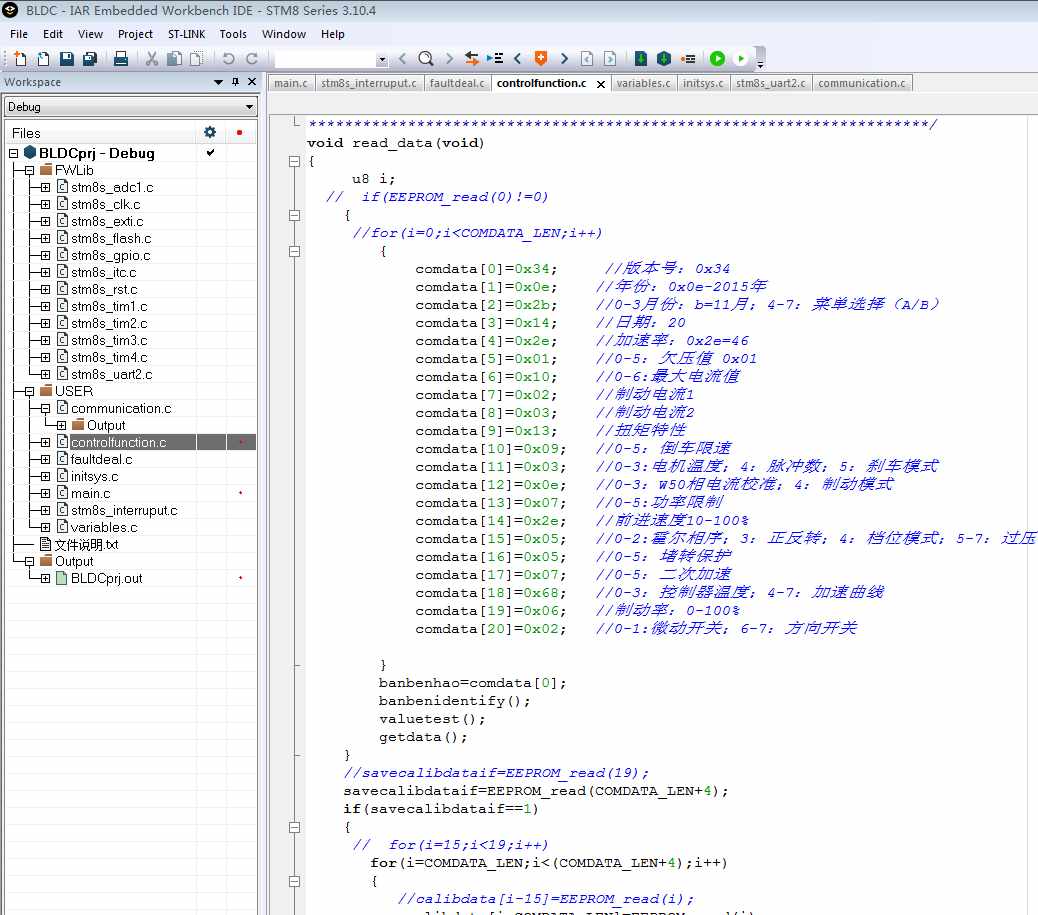Click the Navigate Forward page icon
Image resolution: width=1038 pixels, height=915 pixels.
coord(610,59)
